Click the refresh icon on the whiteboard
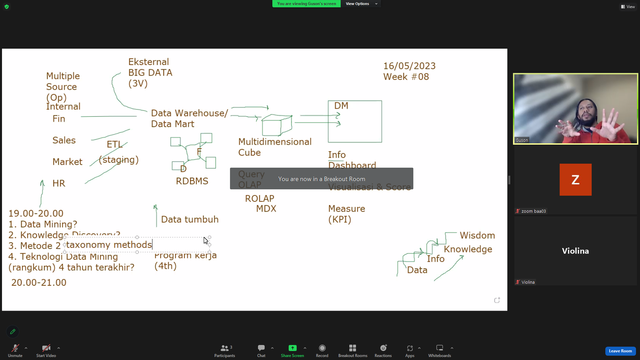The width and height of the screenshot is (640, 360). 497,300
